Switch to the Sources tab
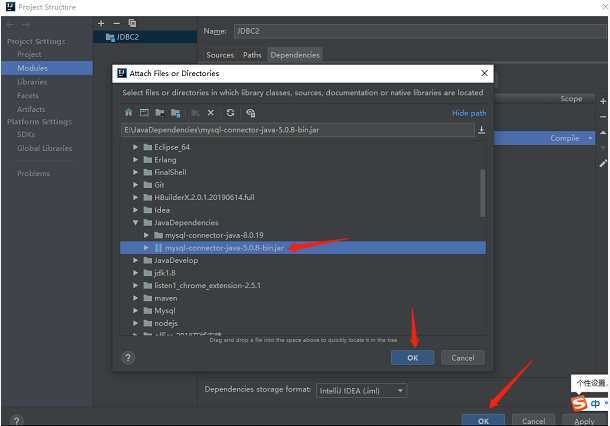 point(220,55)
